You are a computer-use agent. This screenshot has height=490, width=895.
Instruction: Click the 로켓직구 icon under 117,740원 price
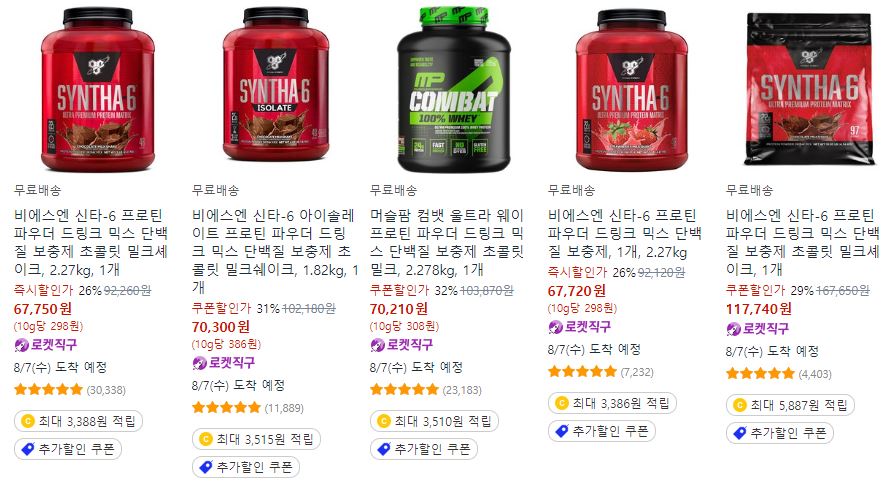coord(733,329)
